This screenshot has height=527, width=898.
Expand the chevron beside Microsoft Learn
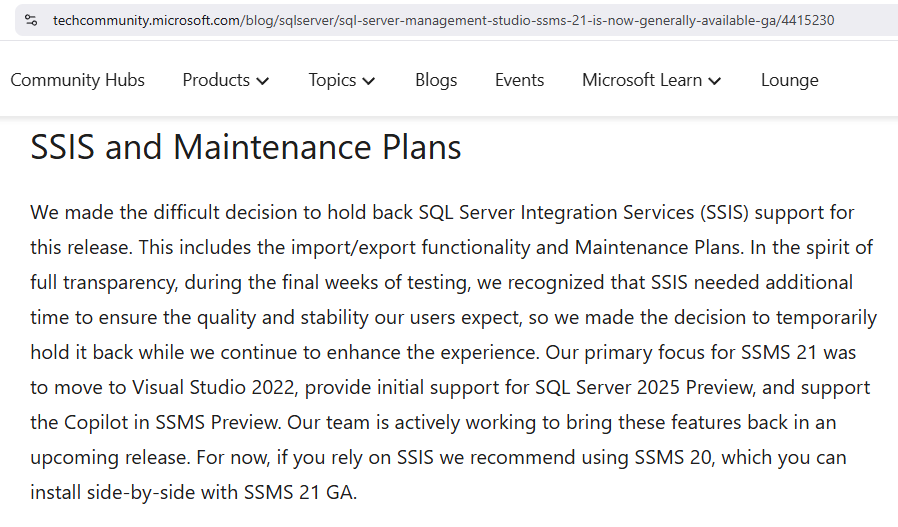pyautogui.click(x=714, y=81)
